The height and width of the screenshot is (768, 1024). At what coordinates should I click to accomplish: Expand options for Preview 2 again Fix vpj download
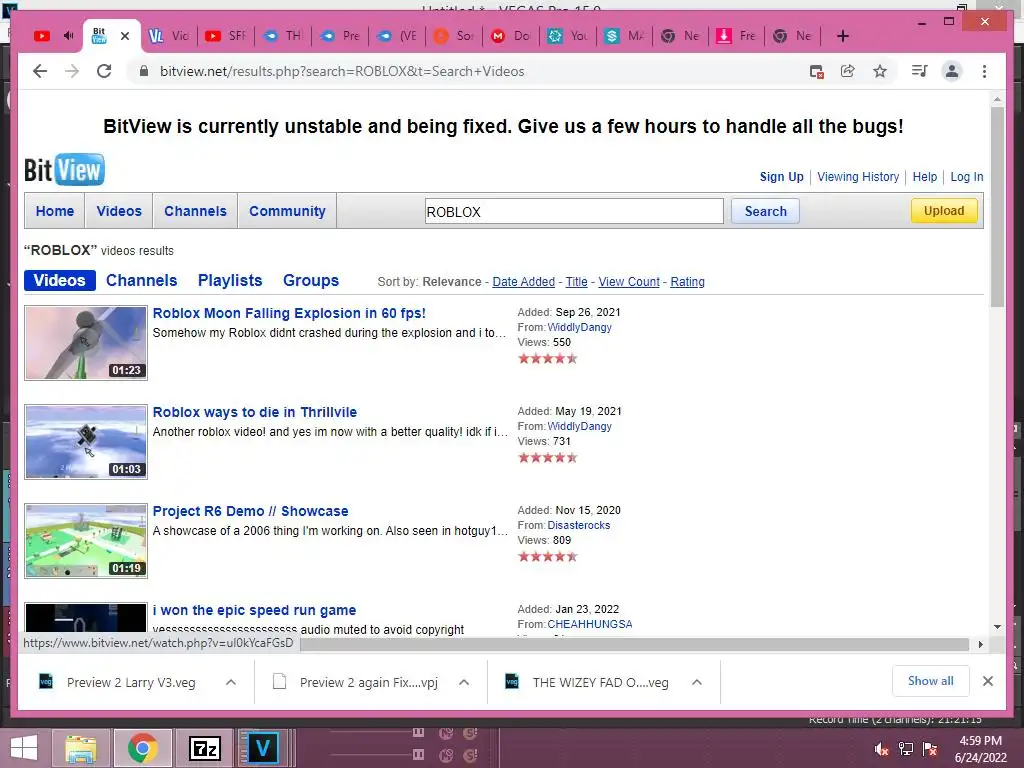coord(464,682)
